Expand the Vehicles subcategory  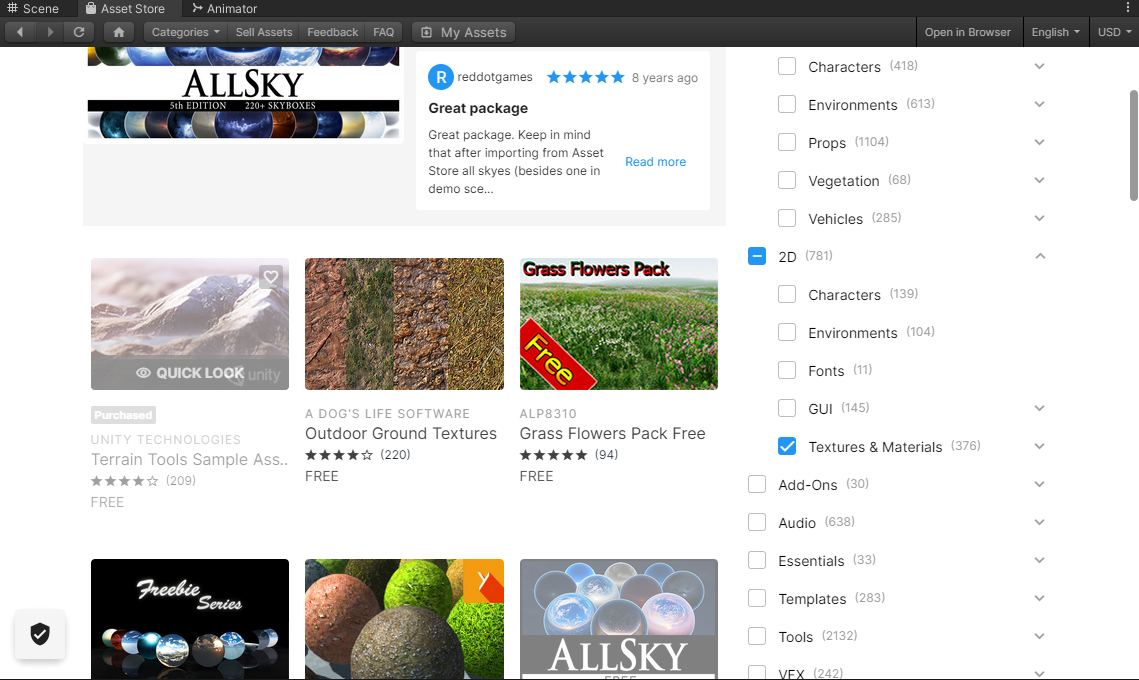click(x=1039, y=218)
